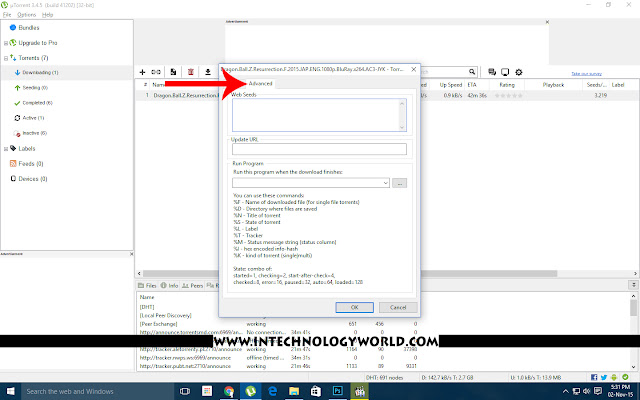Click the Take our survey link
The height and width of the screenshot is (400, 640).
(x=587, y=74)
